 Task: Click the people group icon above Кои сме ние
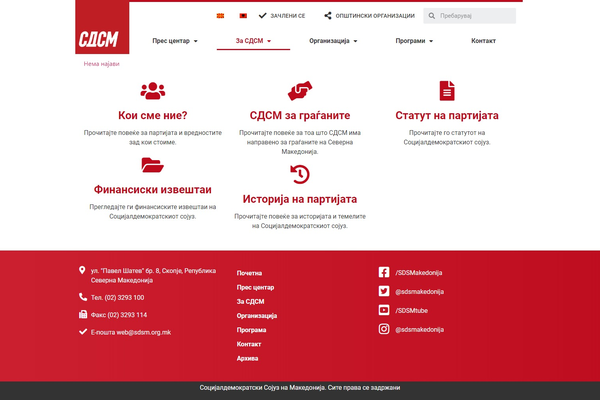click(153, 91)
